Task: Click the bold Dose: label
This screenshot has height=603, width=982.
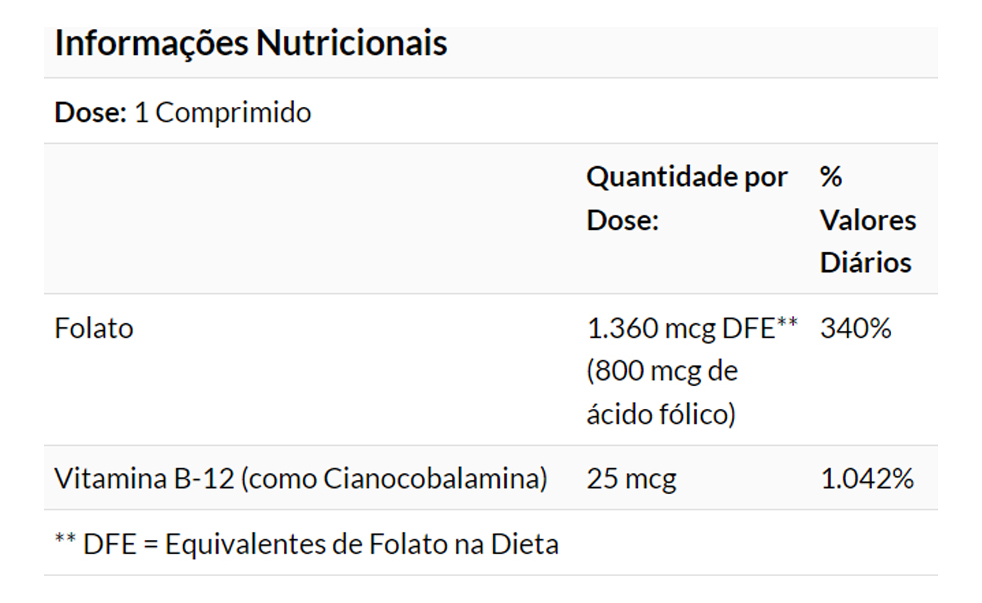Action: pyautogui.click(x=90, y=112)
